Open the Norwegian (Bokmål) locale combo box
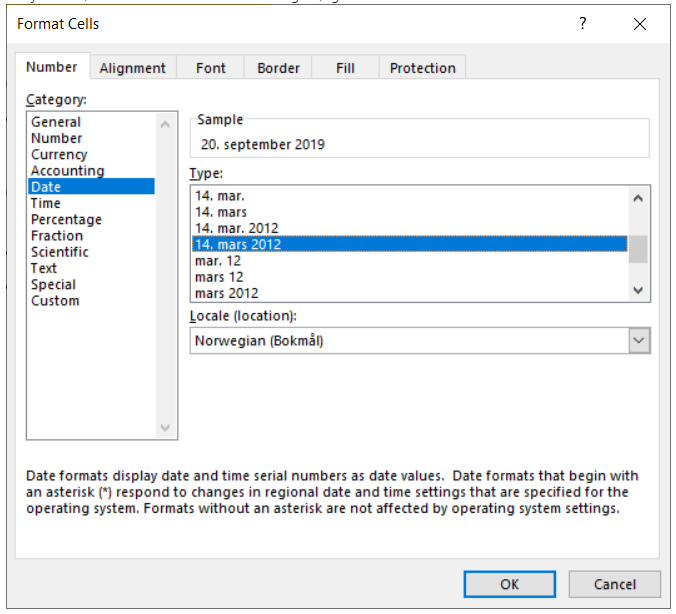Viewport: 676px width, 614px height. click(x=408, y=341)
